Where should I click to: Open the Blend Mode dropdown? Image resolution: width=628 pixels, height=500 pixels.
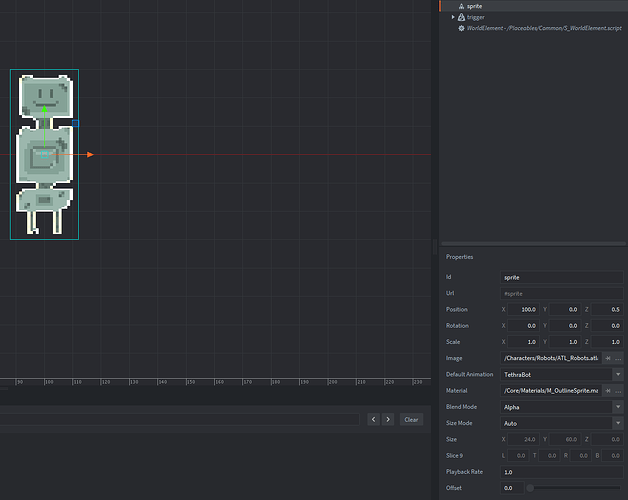[x=619, y=407]
